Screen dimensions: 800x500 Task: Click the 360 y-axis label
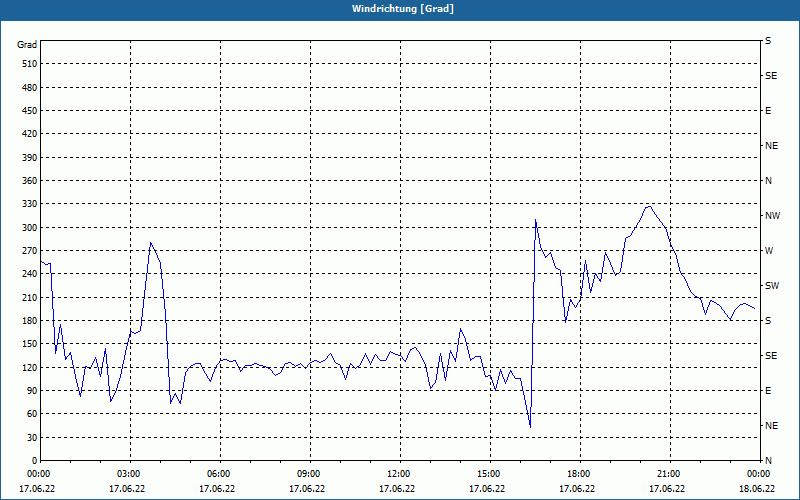30,181
